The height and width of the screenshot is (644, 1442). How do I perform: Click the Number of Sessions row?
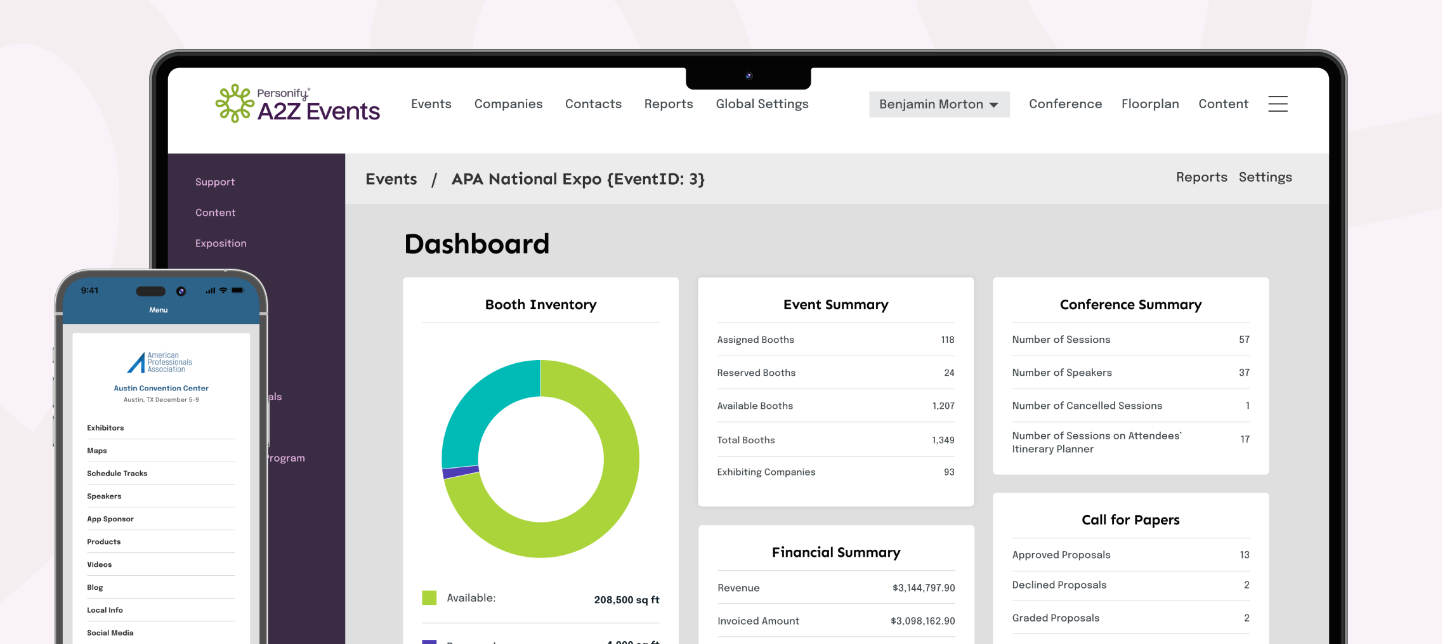point(1130,340)
